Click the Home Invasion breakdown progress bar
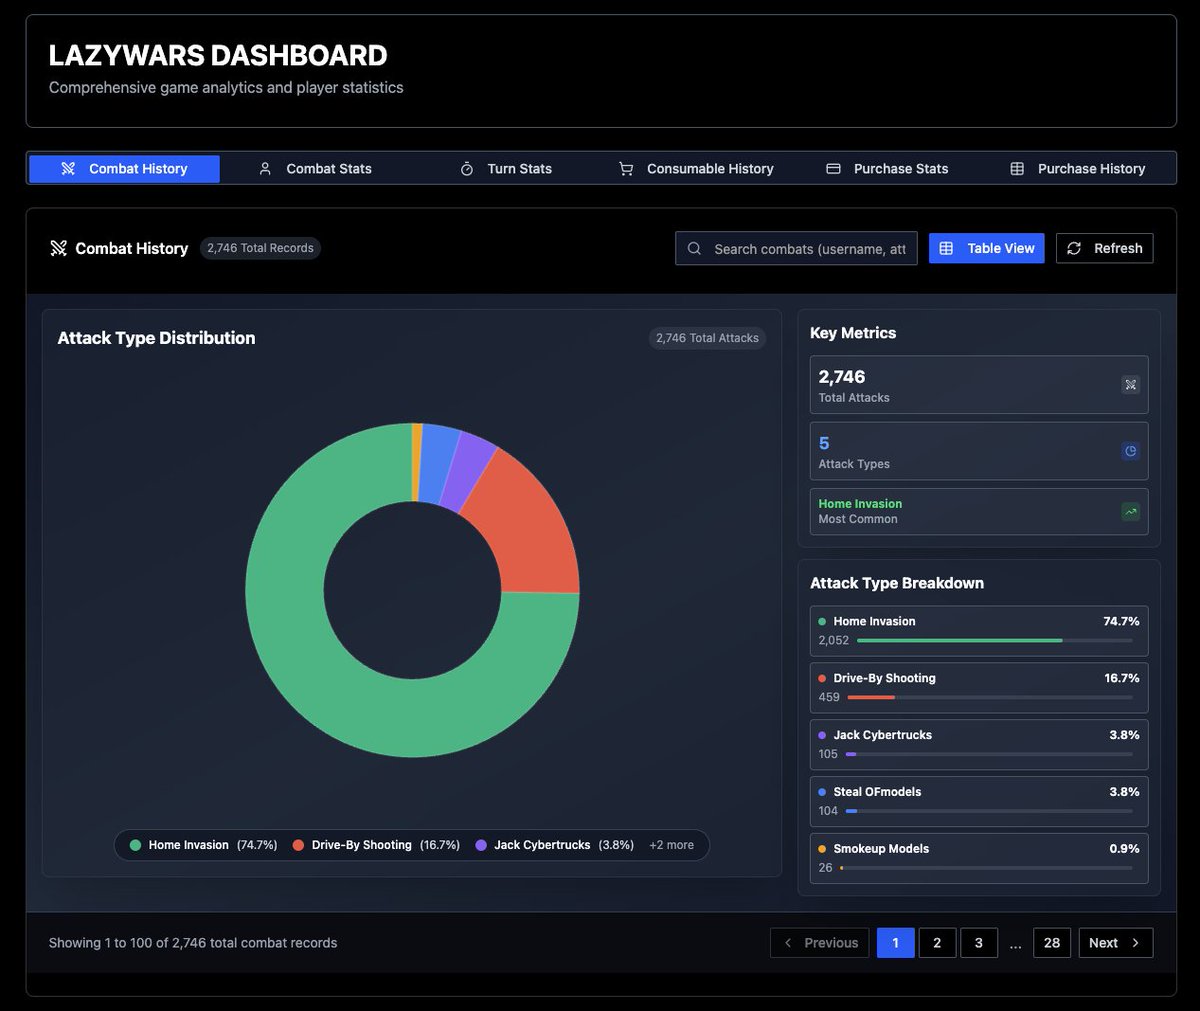Screen dimensions: 1200x1011 [x=995, y=640]
